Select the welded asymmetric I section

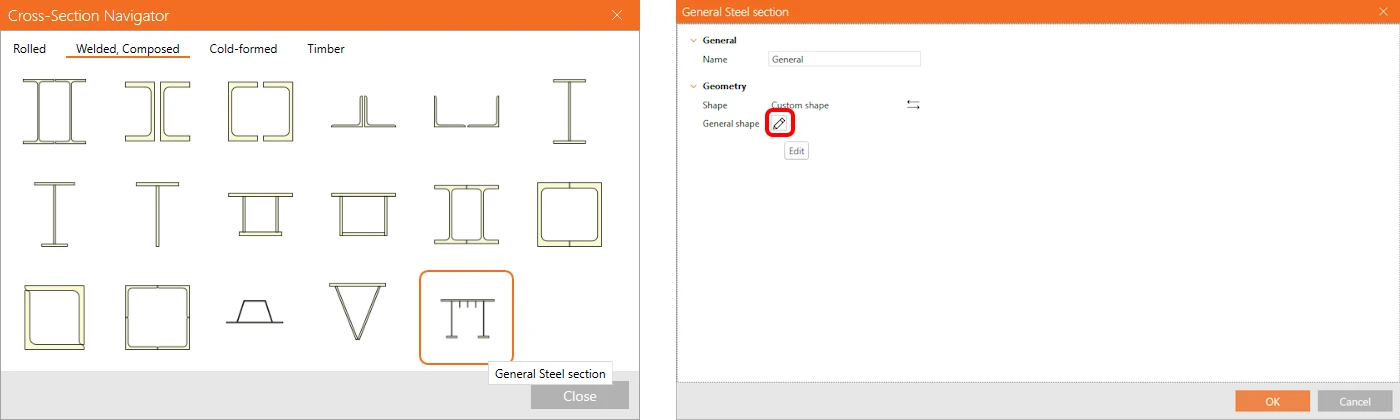coord(54,214)
